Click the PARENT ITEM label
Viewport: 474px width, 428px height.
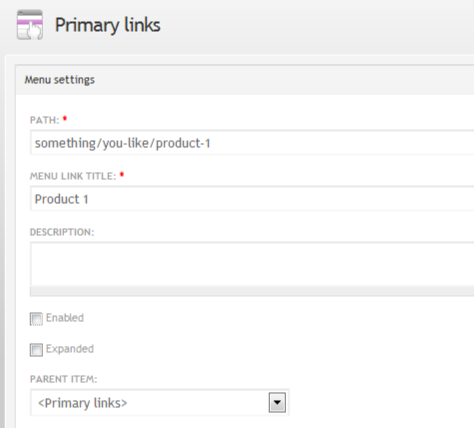(63, 379)
